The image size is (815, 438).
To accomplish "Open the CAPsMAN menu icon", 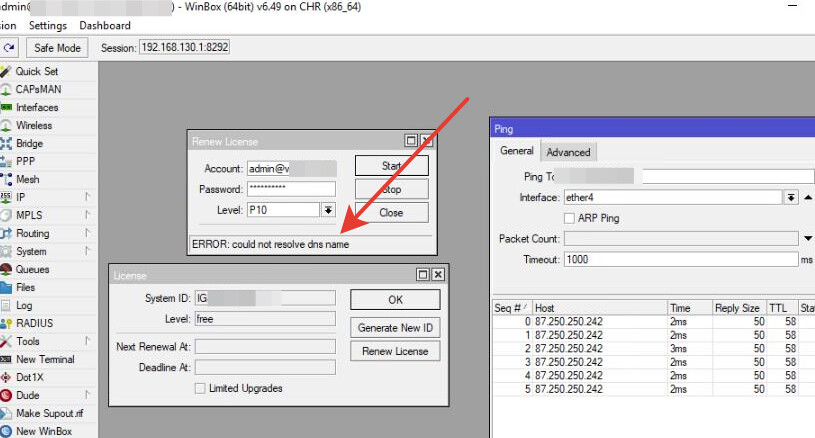I will tap(6, 89).
